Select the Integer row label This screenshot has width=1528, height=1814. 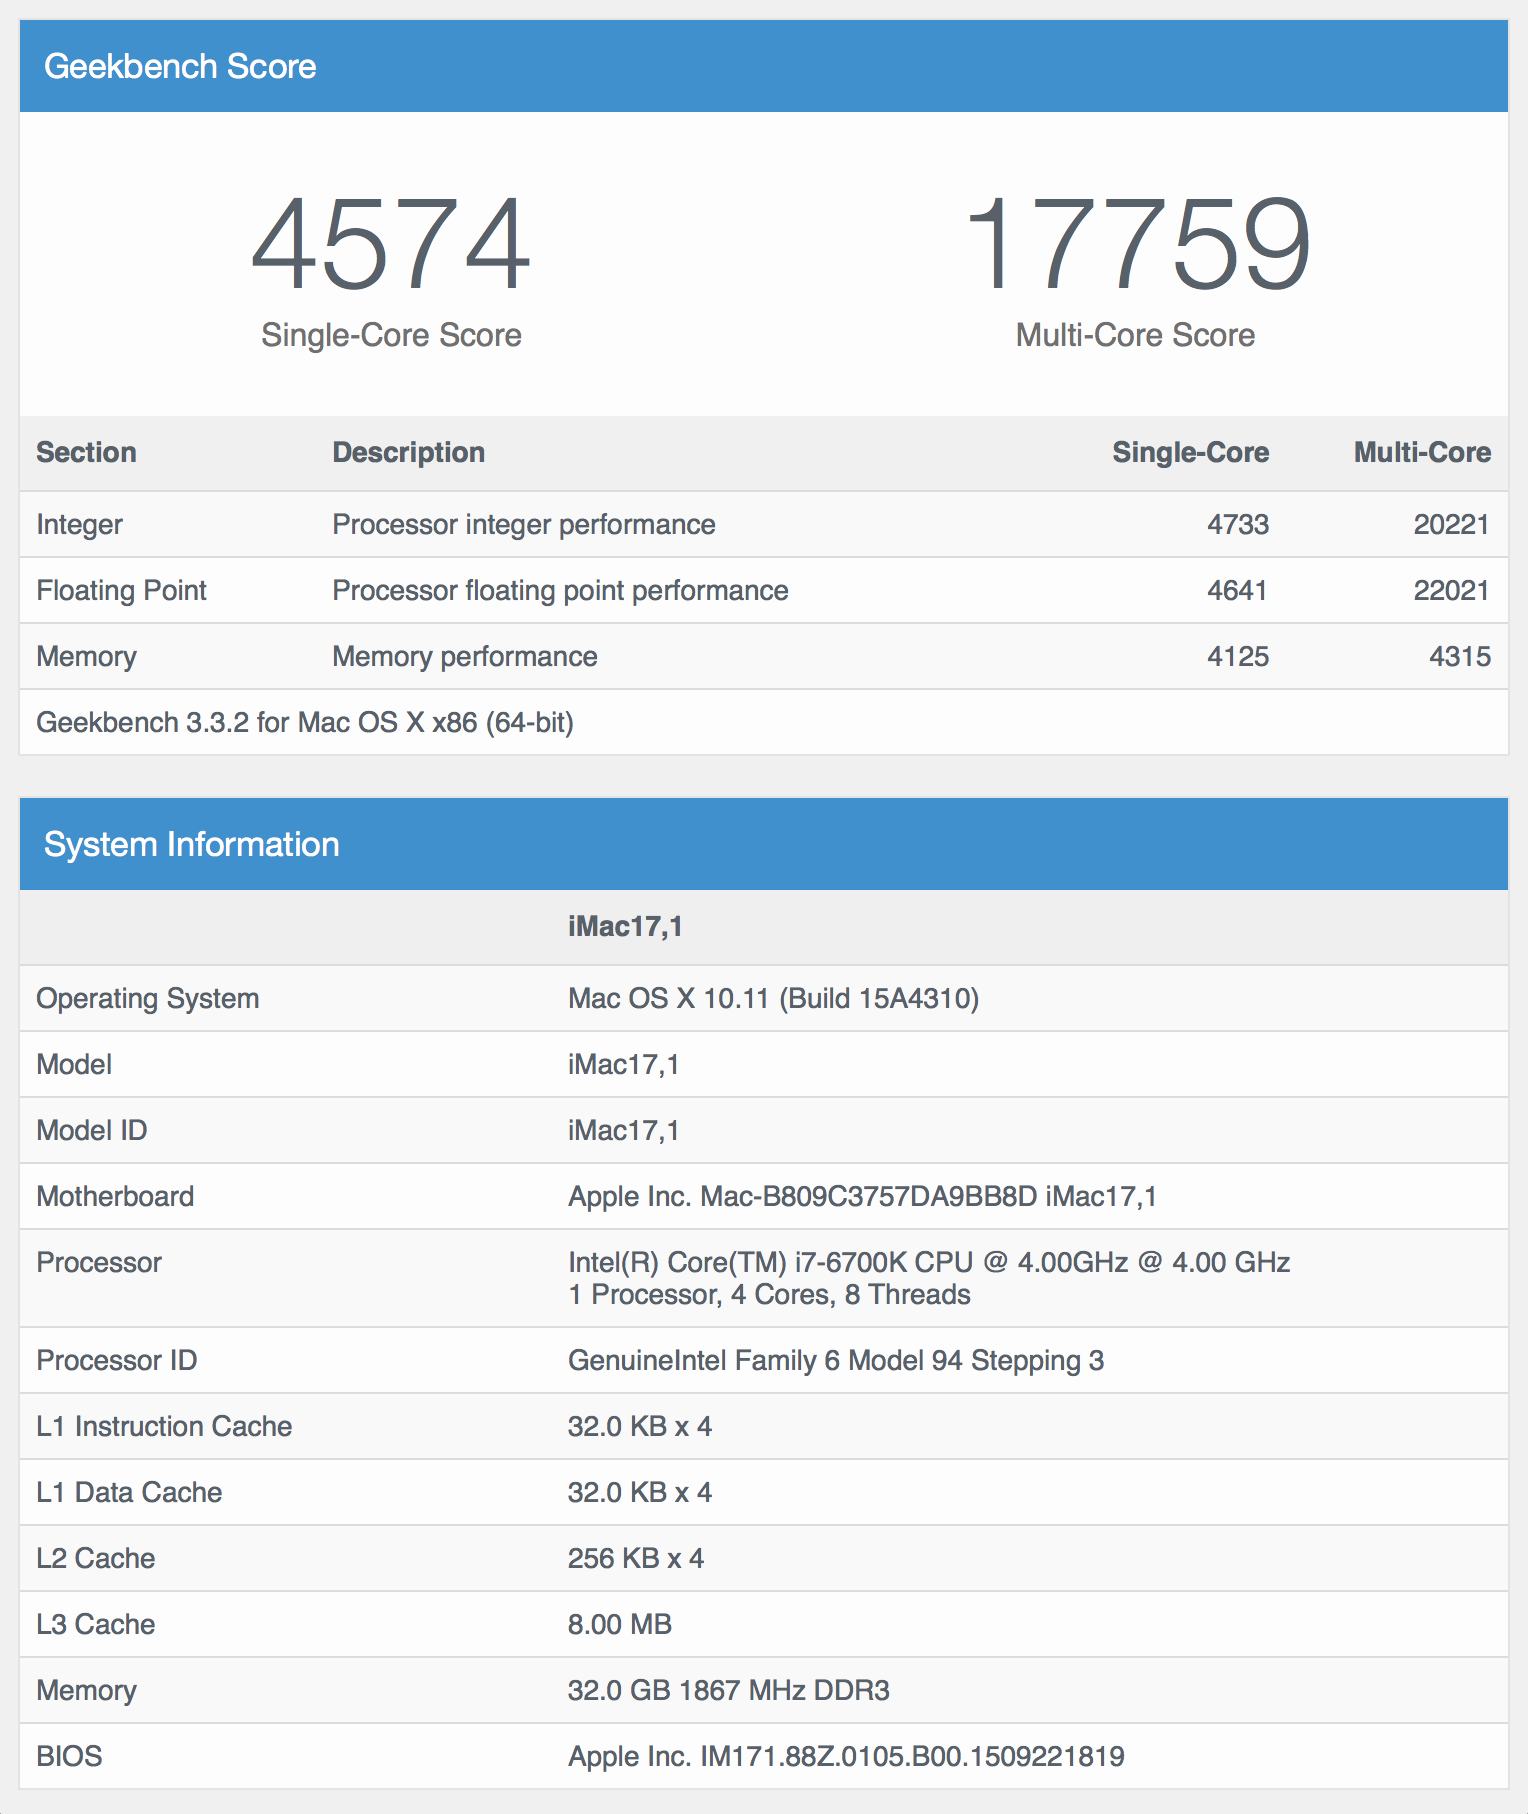click(x=79, y=524)
